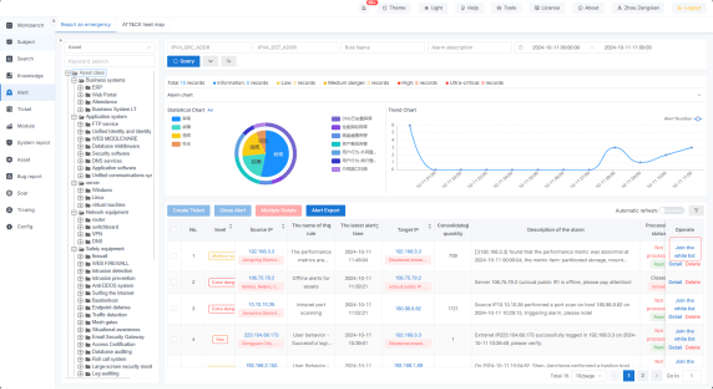Image resolution: width=713 pixels, height=389 pixels.
Task: Click the Create Ticket button
Action: (x=189, y=210)
